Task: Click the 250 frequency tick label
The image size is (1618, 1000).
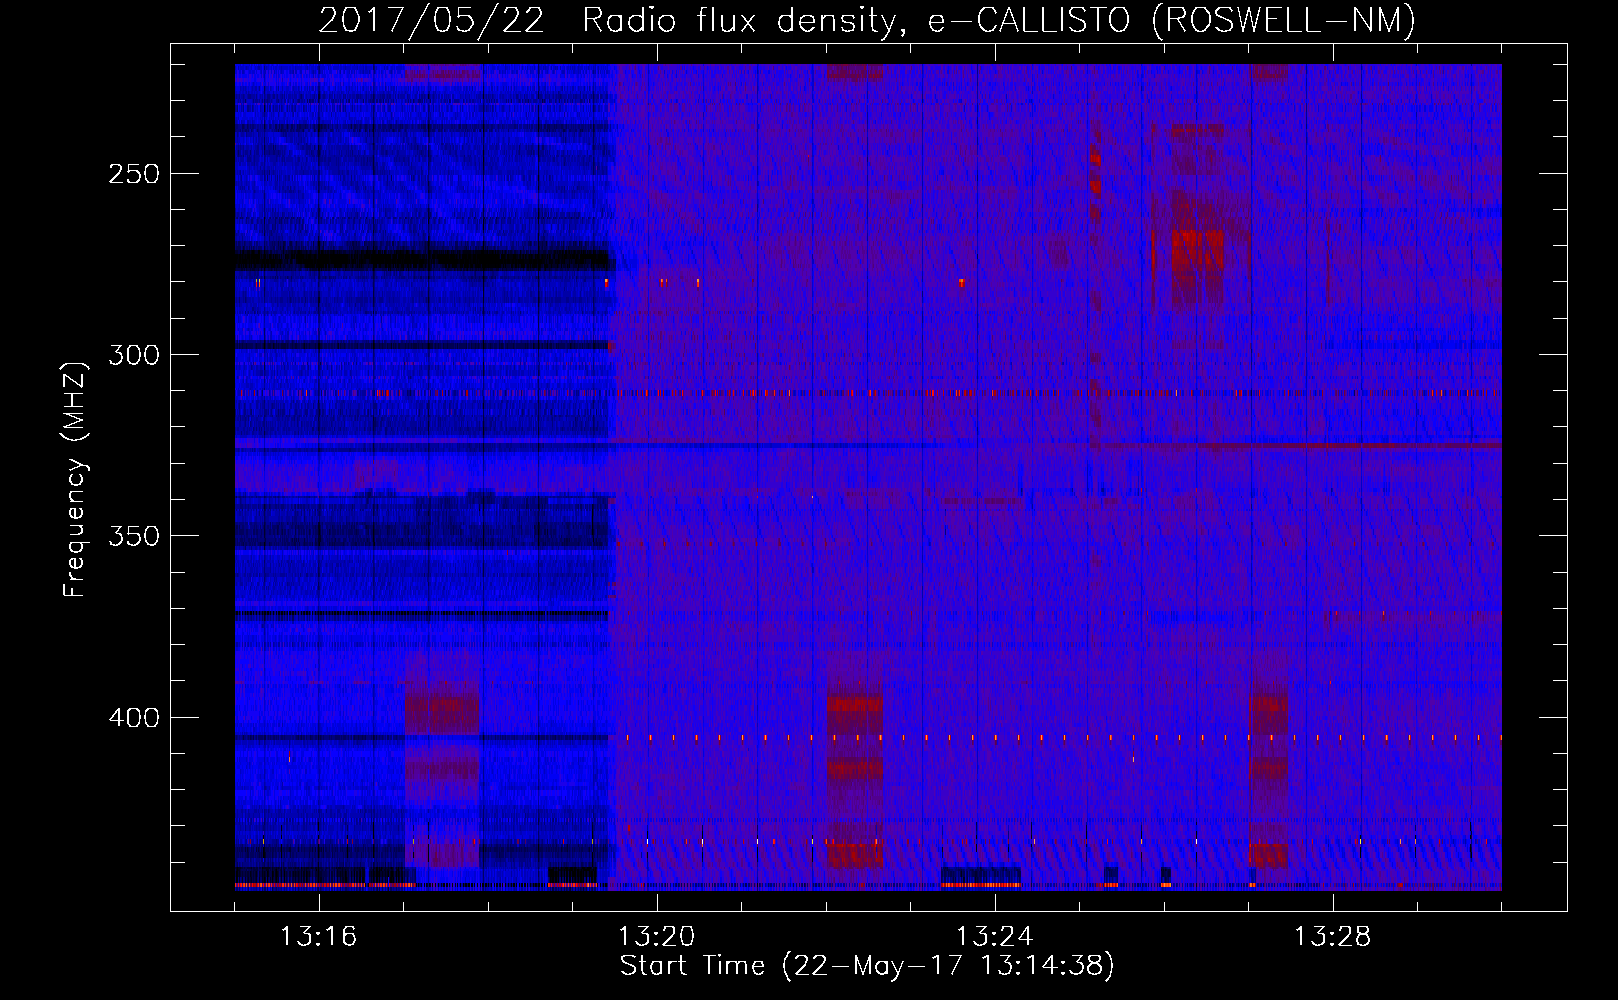Action: coord(134,174)
